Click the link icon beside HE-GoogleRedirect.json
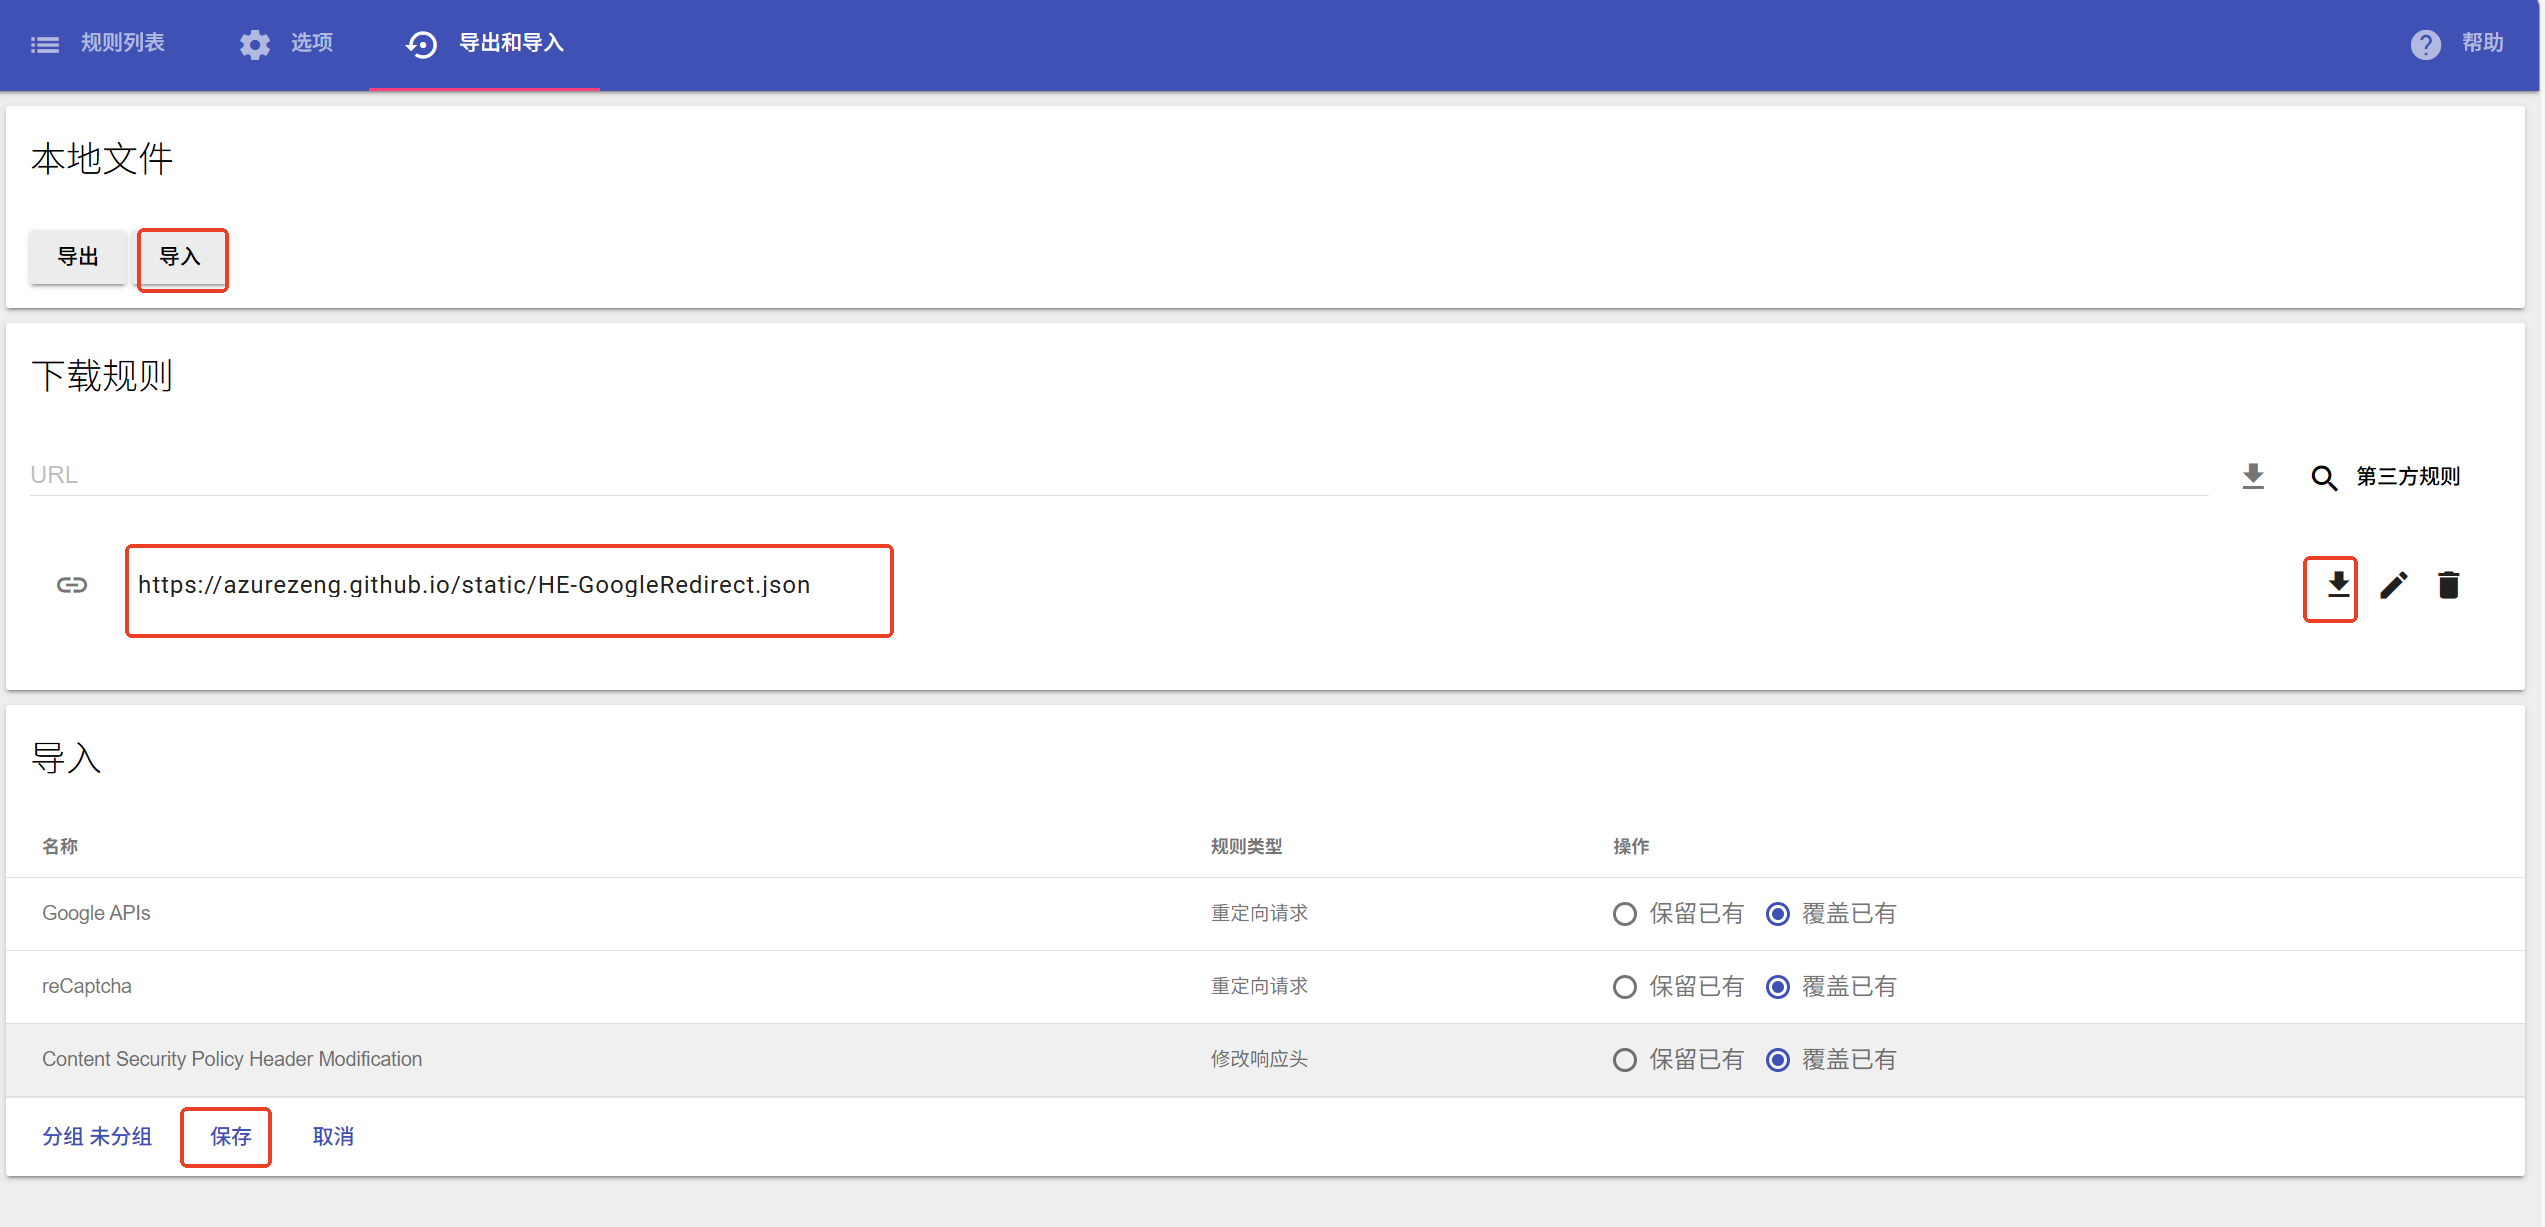This screenshot has width=2545, height=1227. [x=71, y=585]
